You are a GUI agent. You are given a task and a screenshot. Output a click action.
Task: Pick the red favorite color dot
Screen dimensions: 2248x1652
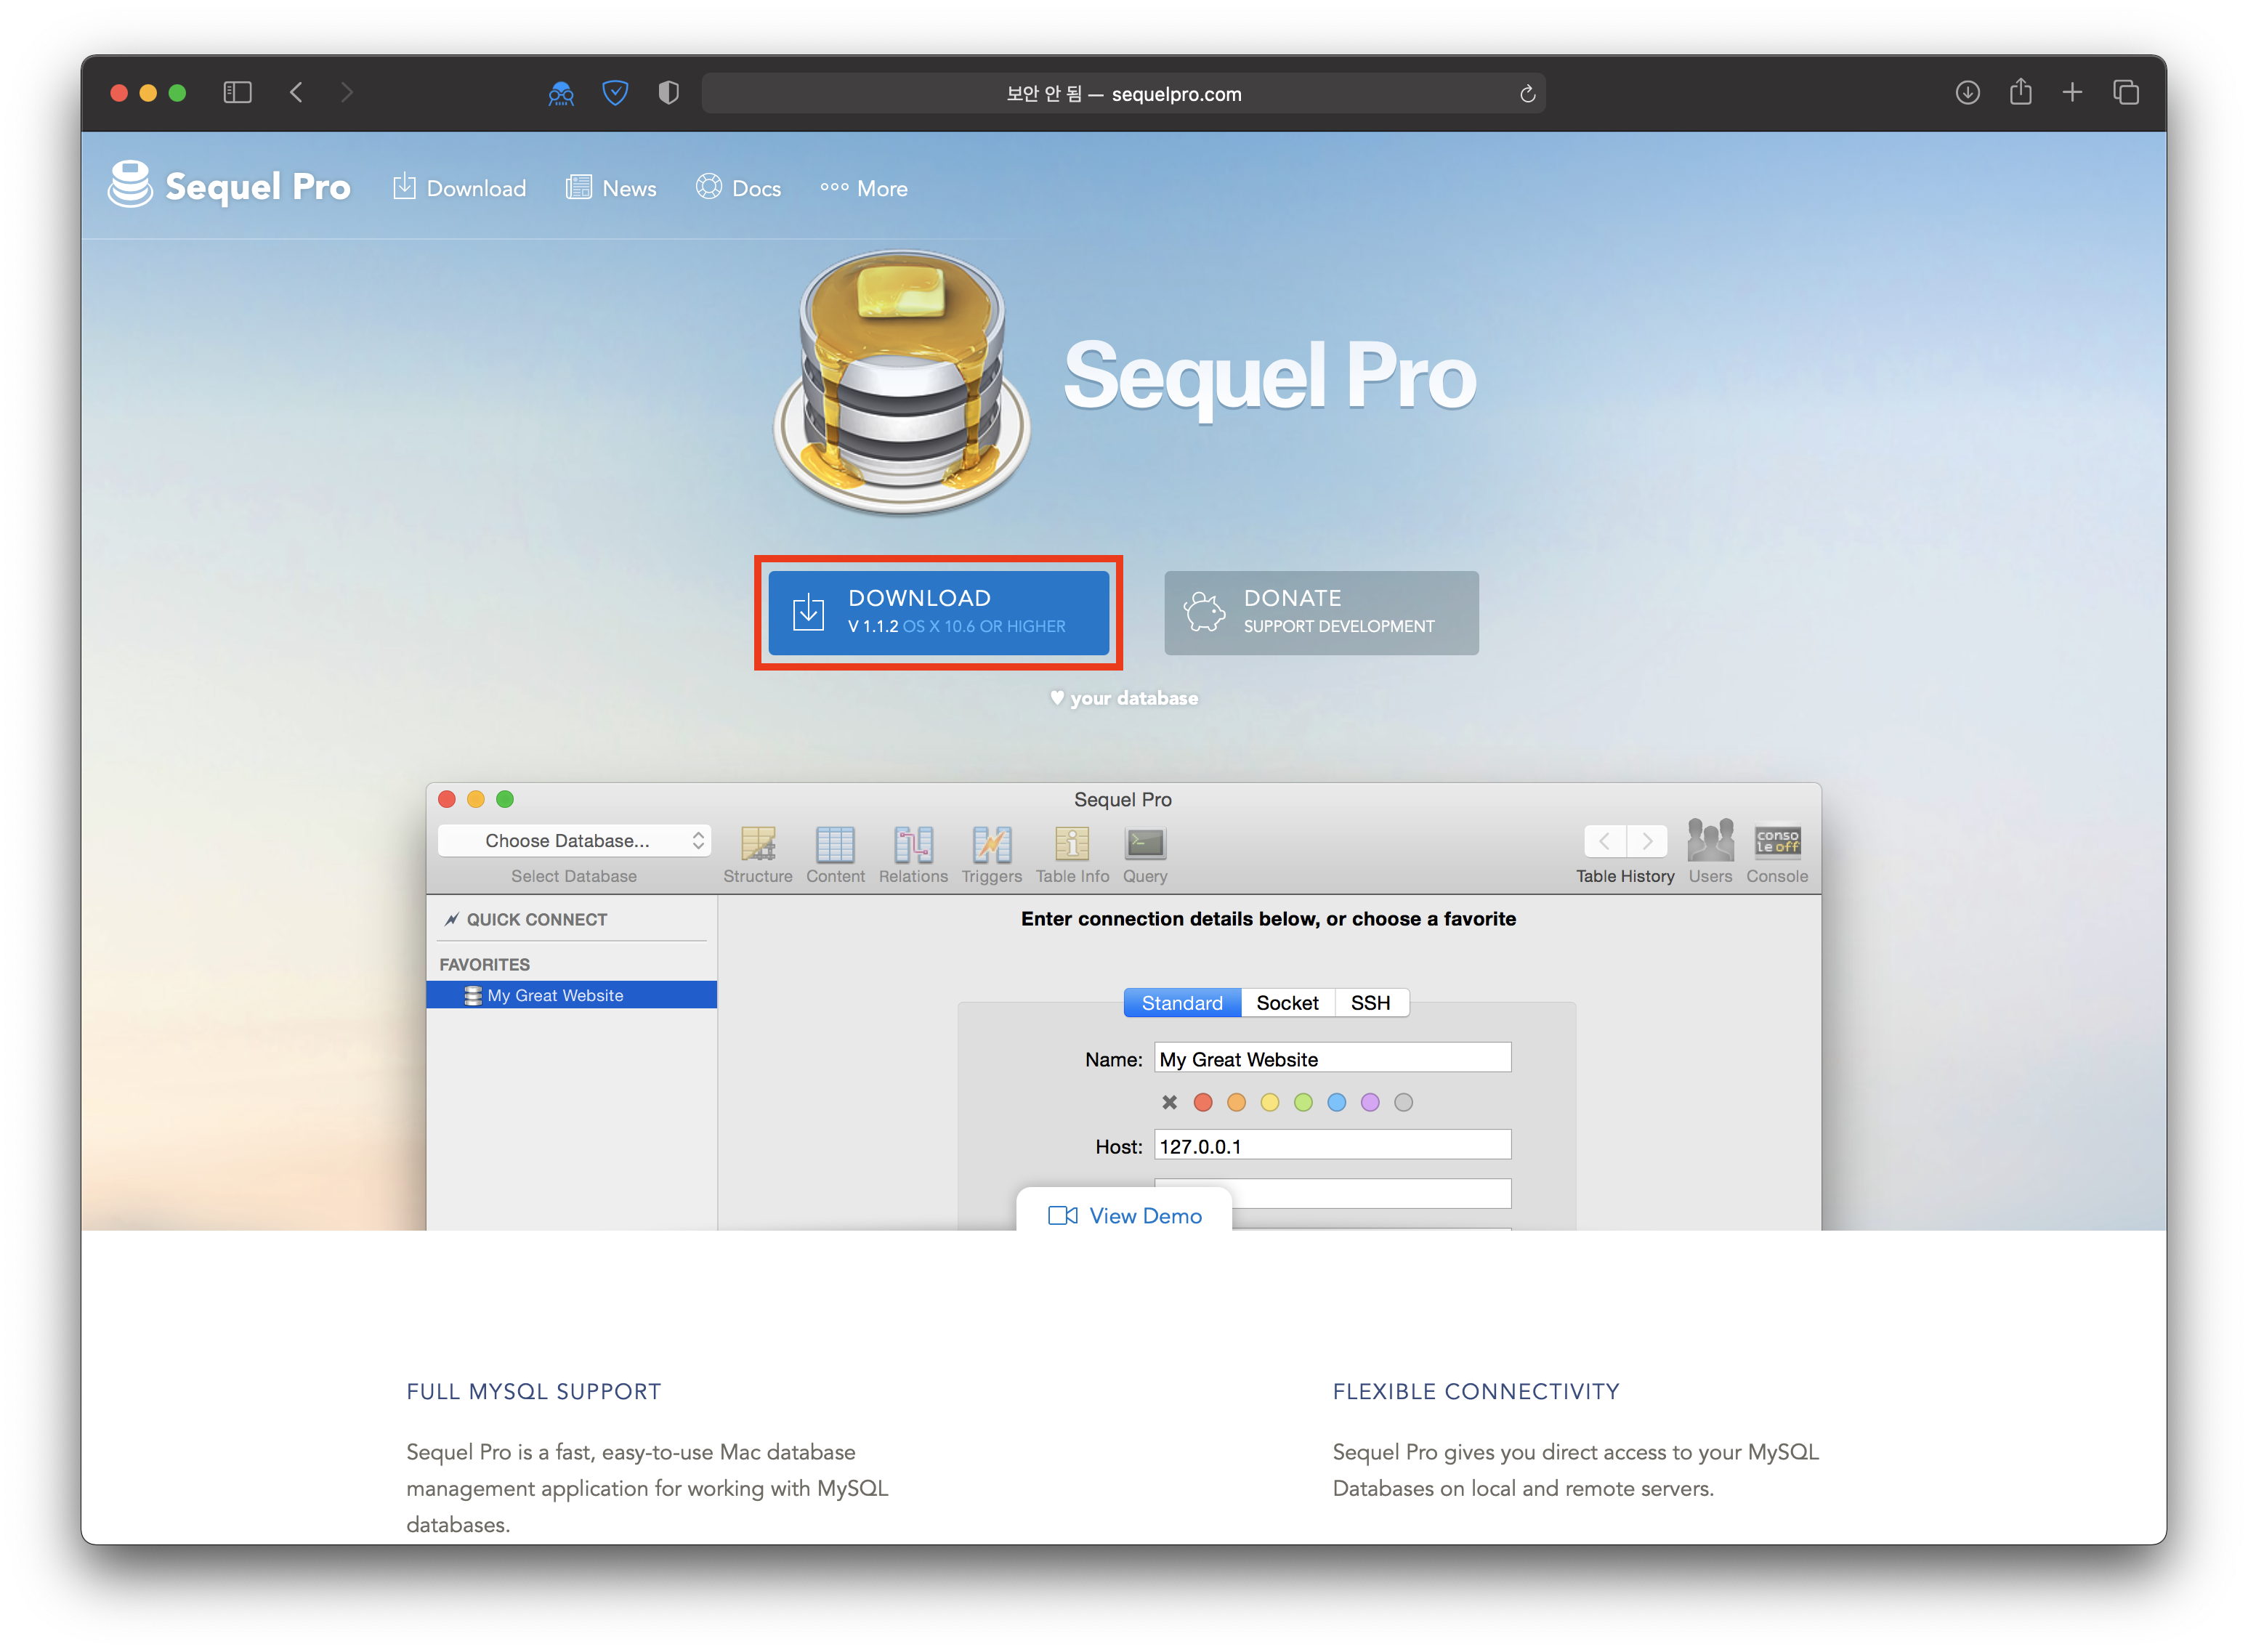point(1203,1102)
